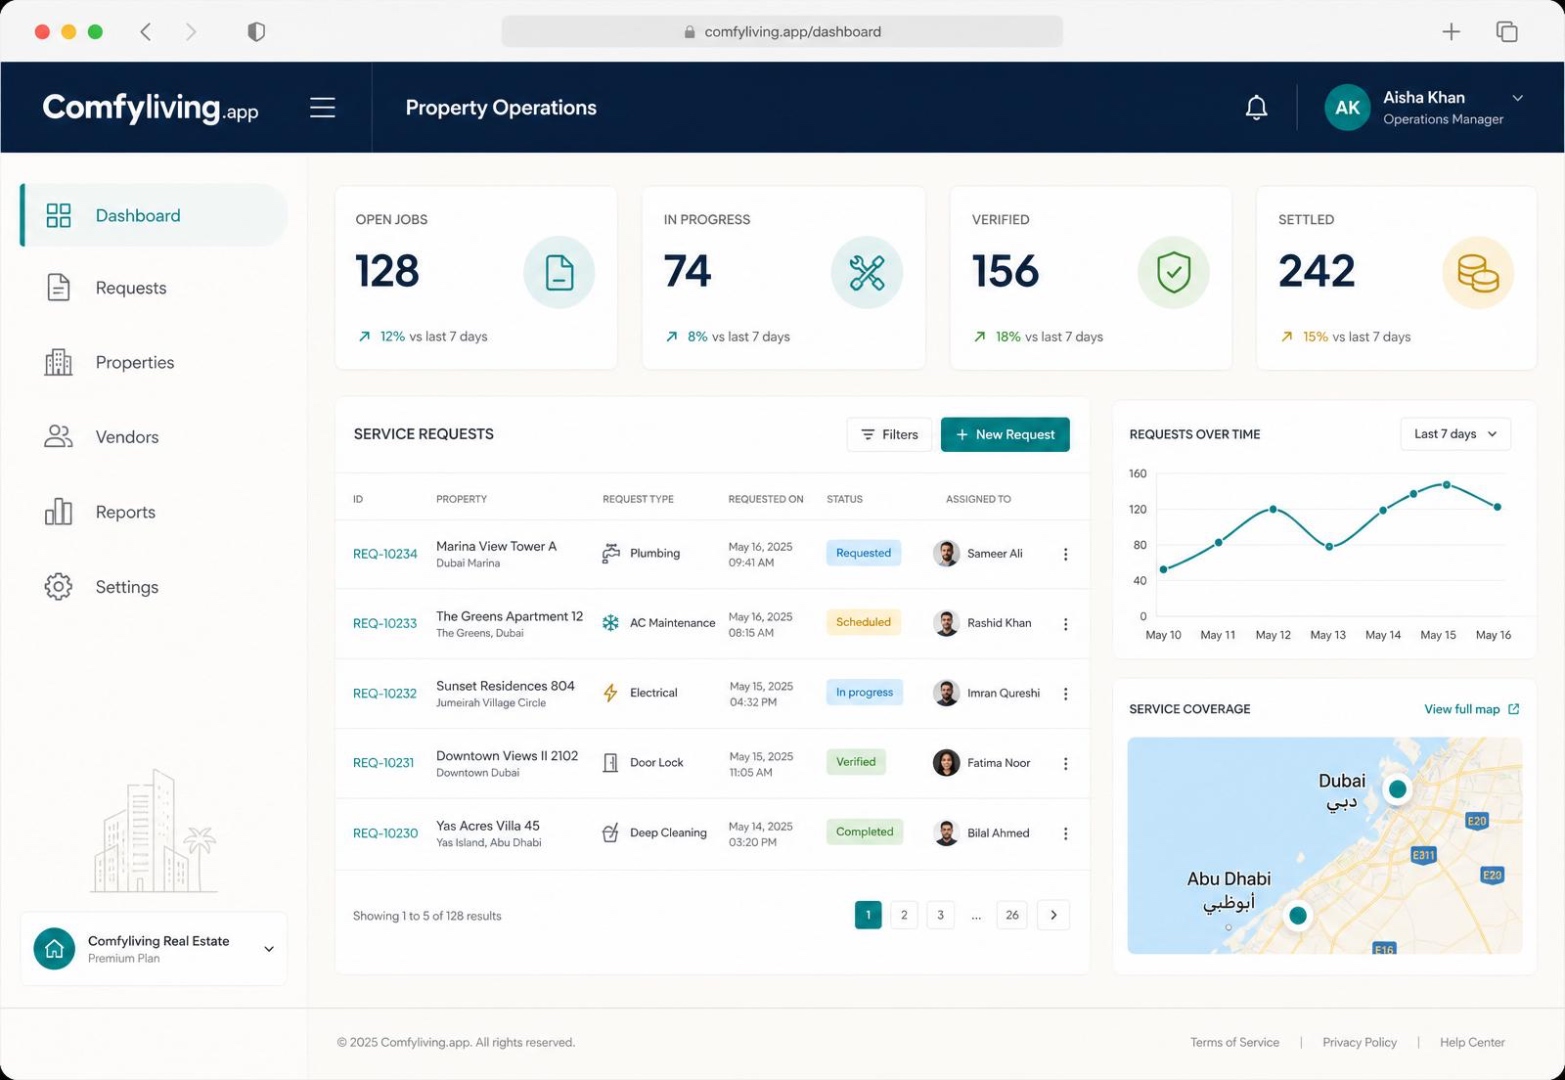Open more options for REQ-10231
Image resolution: width=1565 pixels, height=1080 pixels.
click(1065, 763)
